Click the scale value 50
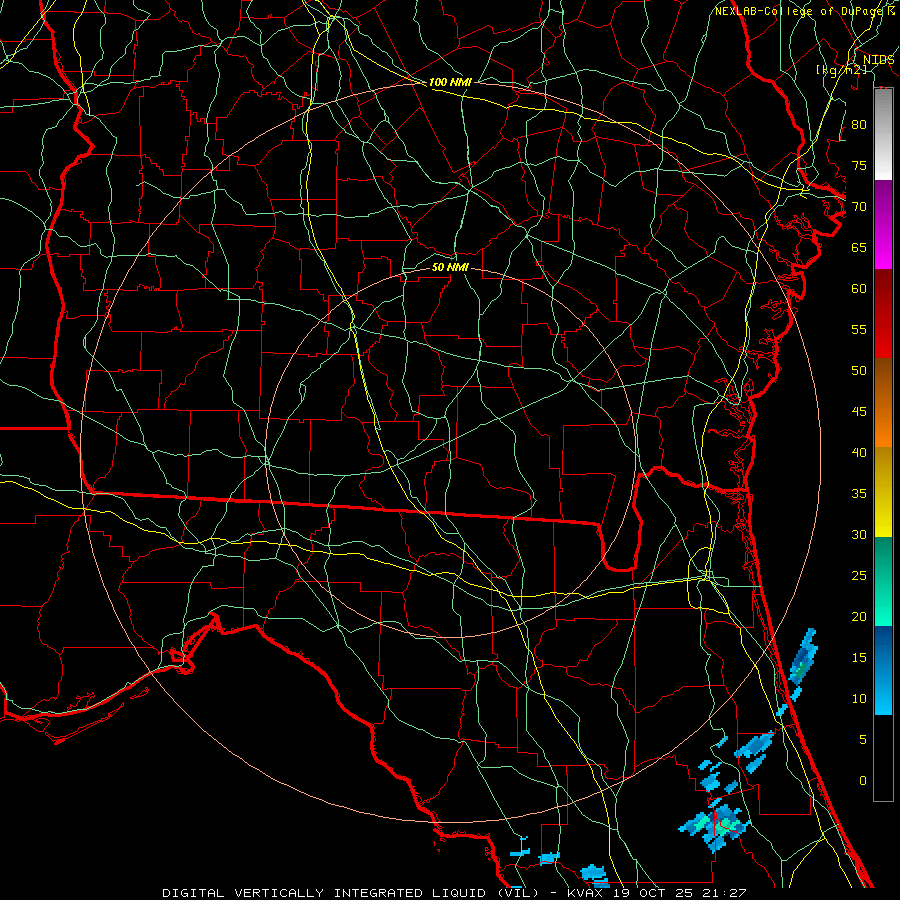Viewport: 900px width, 900px height. tap(859, 371)
